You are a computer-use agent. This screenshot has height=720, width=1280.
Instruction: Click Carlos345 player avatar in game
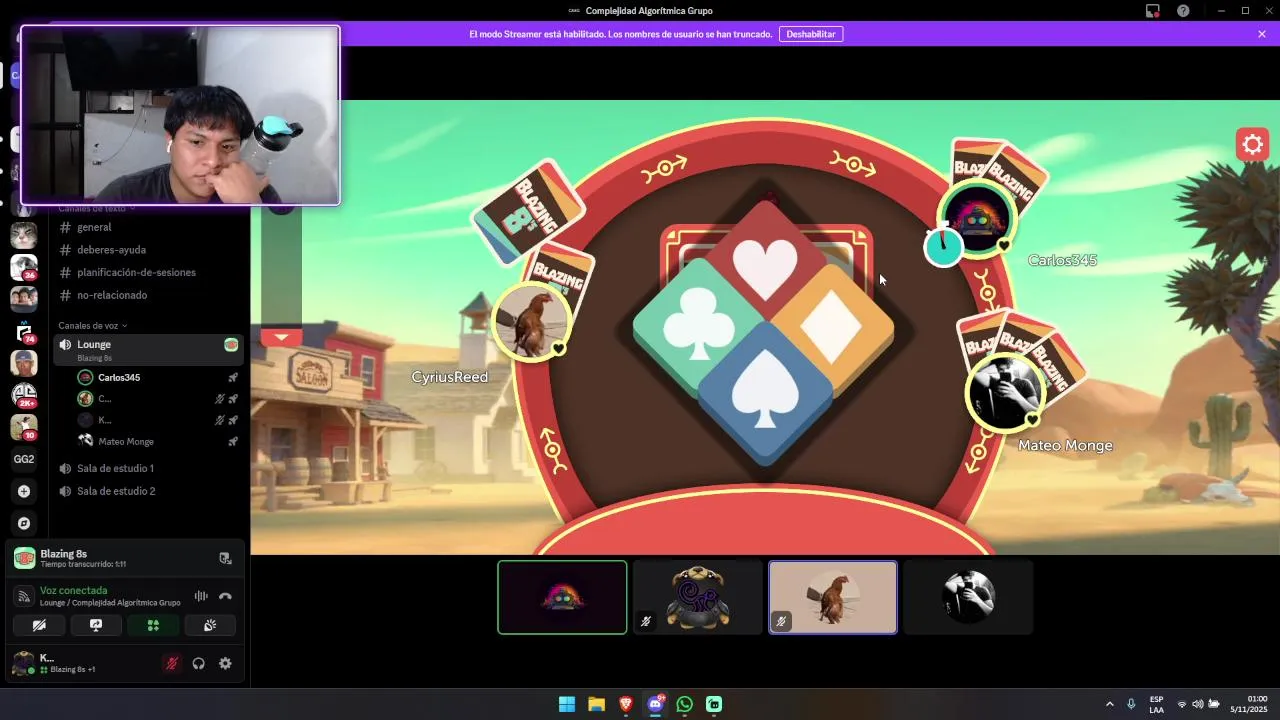(x=977, y=219)
